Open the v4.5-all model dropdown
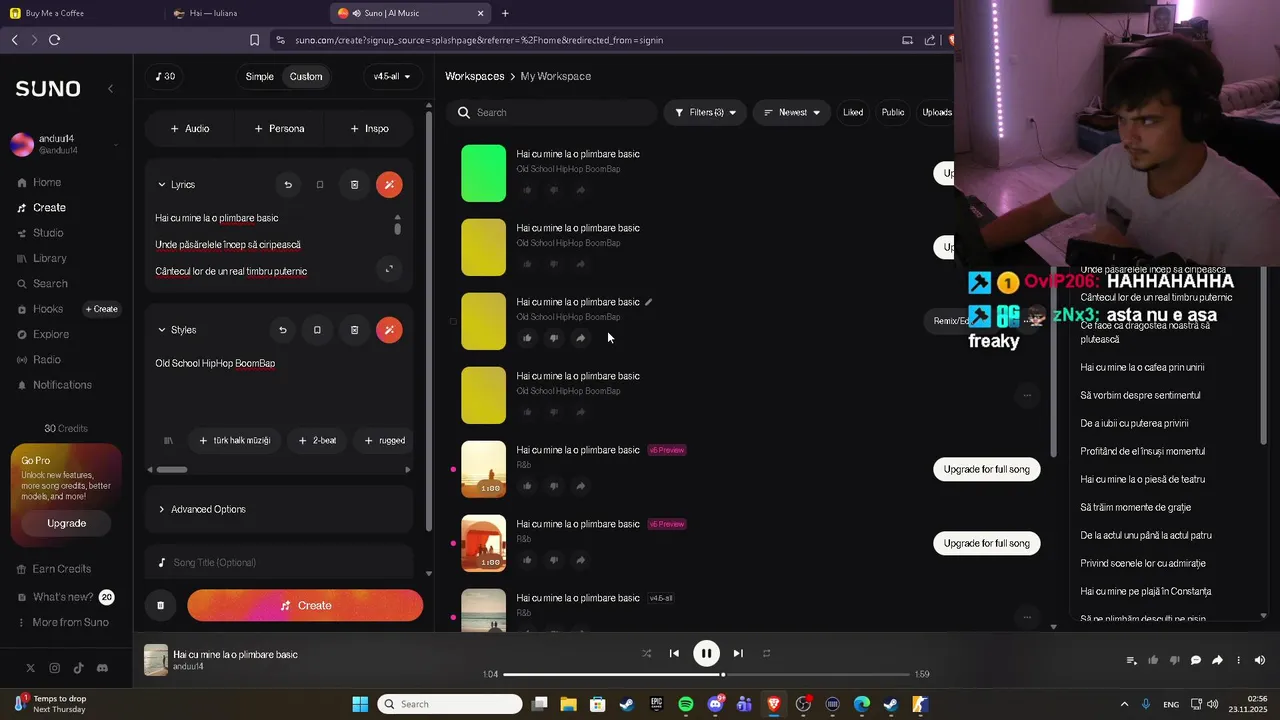 (x=392, y=77)
